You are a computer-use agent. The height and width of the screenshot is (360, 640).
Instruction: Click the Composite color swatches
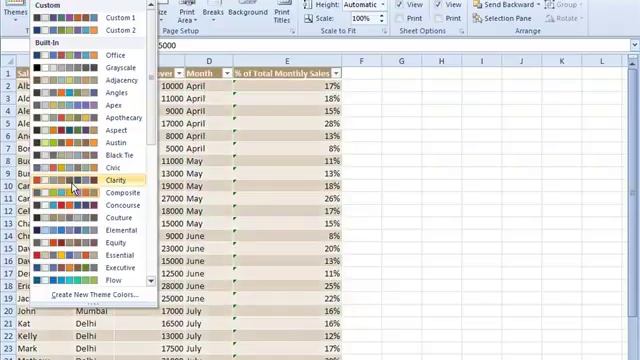point(65,193)
